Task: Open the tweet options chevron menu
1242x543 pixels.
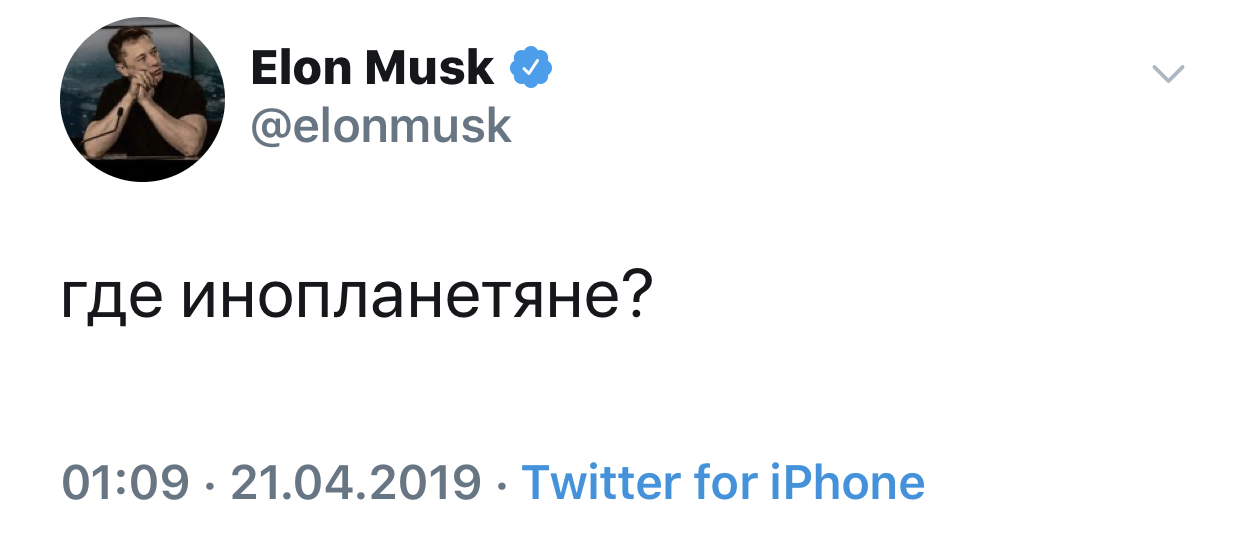Action: [1168, 73]
